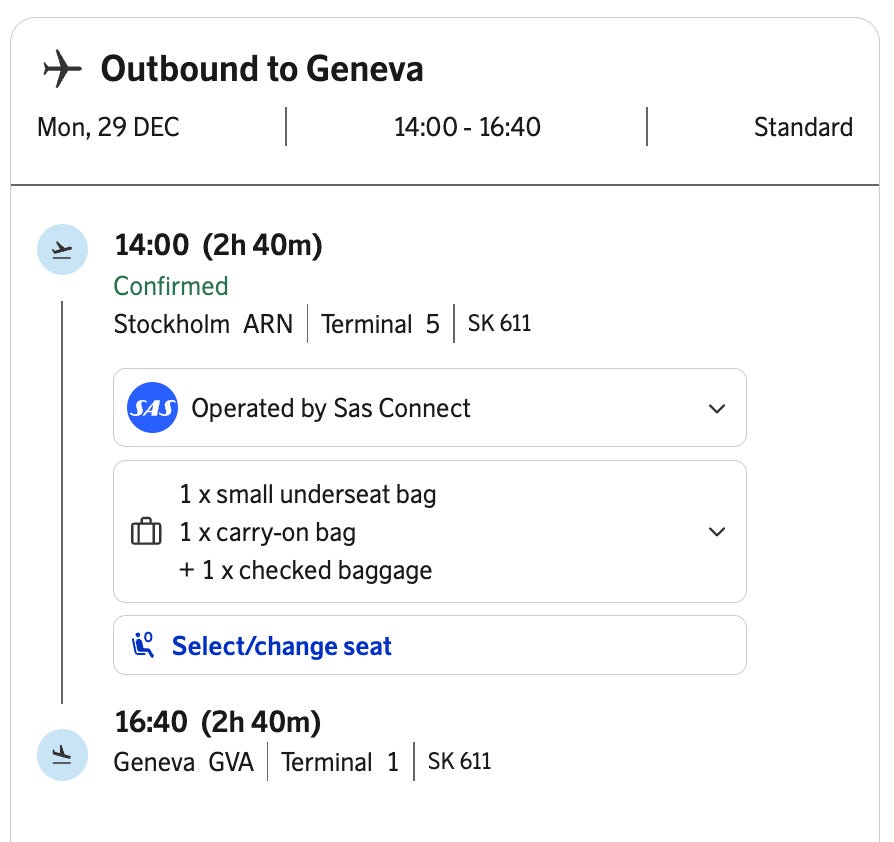The width and height of the screenshot is (894, 842).
Task: Click the seat icon next to Select/change seat
Action: 144,646
